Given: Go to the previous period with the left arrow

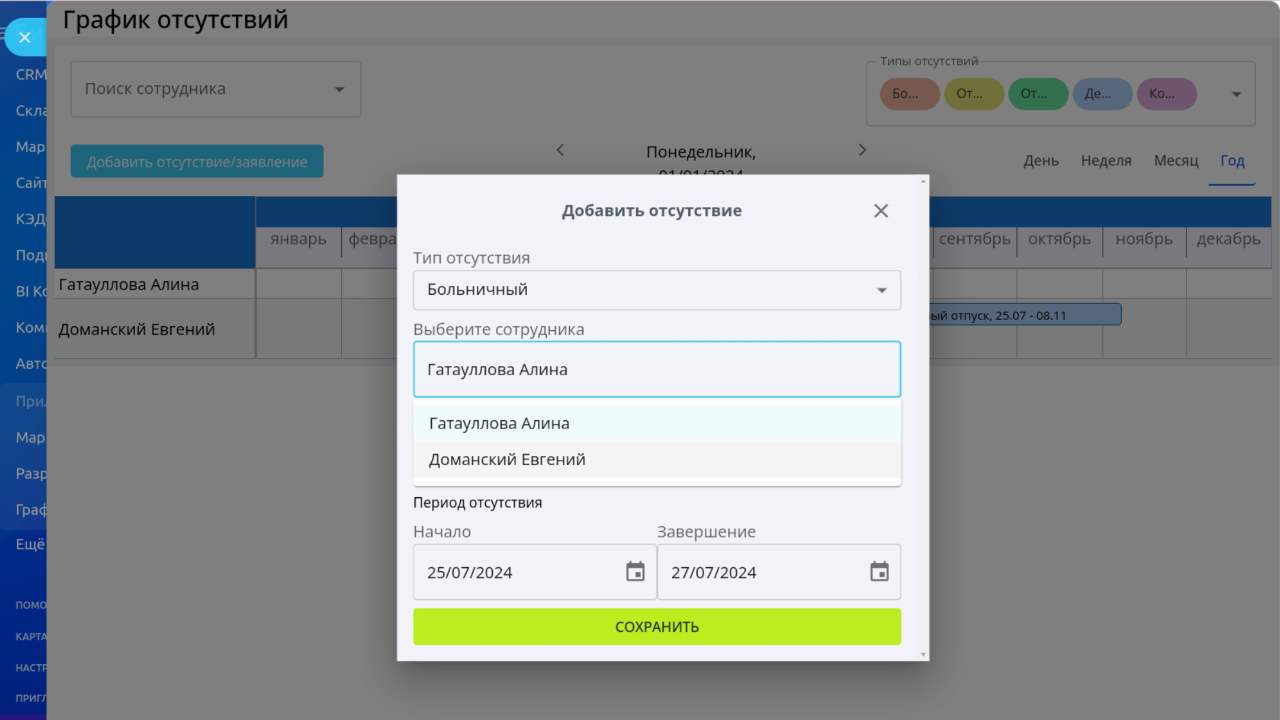Looking at the screenshot, I should 560,150.
